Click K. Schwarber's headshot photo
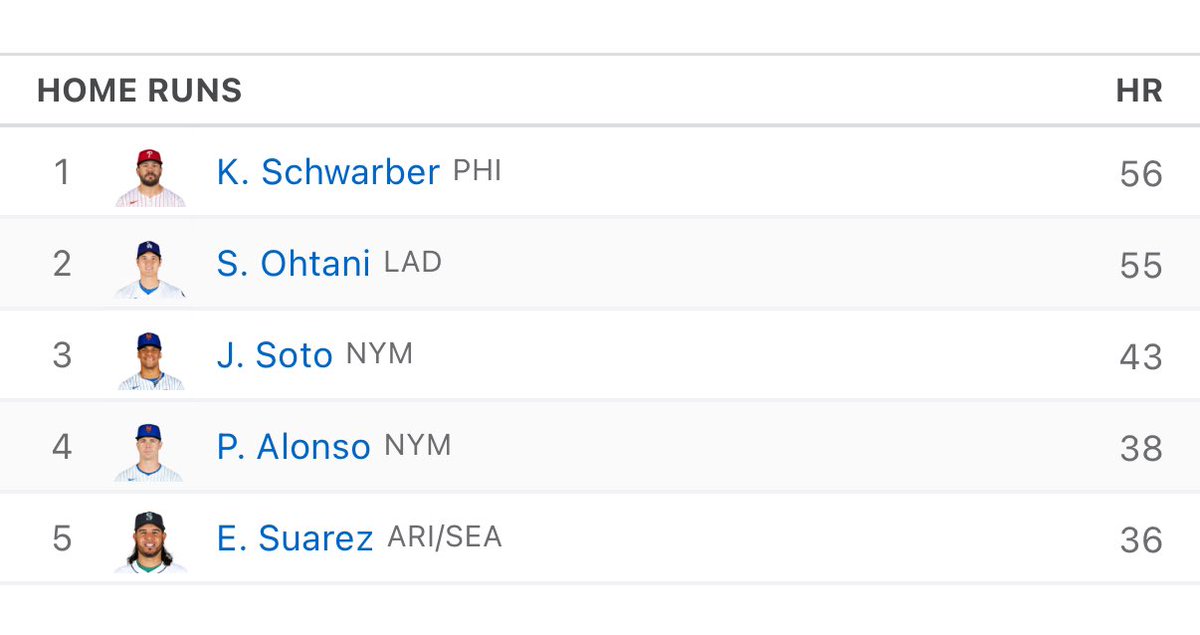Image resolution: width=1200 pixels, height=635 pixels. coord(150,177)
